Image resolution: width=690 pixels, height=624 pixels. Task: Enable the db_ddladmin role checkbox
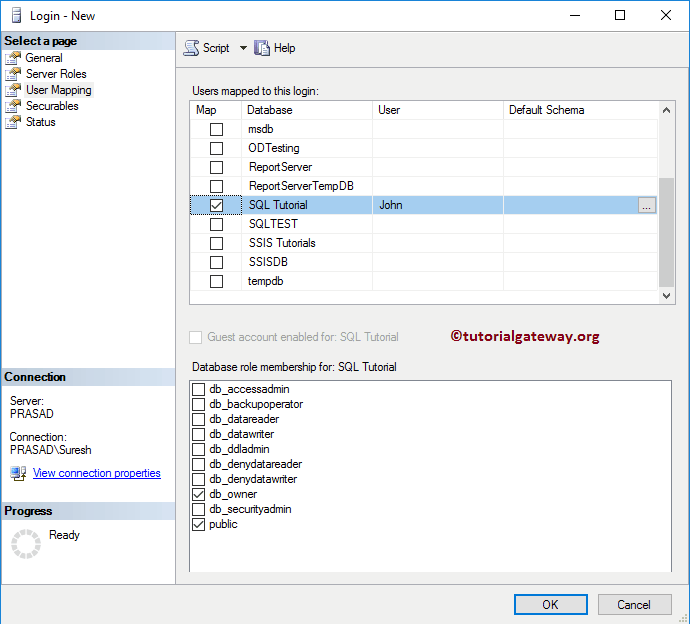[x=198, y=449]
